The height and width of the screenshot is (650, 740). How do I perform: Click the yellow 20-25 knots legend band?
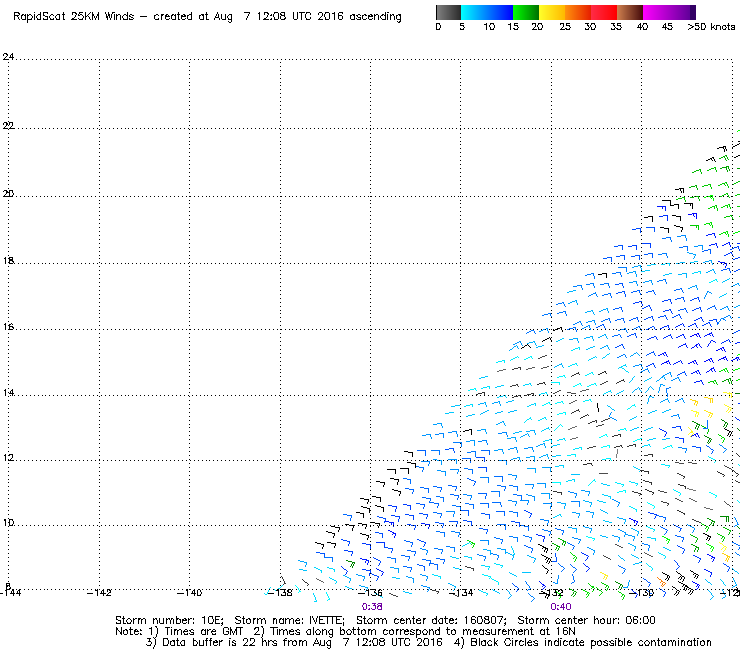coord(552,12)
